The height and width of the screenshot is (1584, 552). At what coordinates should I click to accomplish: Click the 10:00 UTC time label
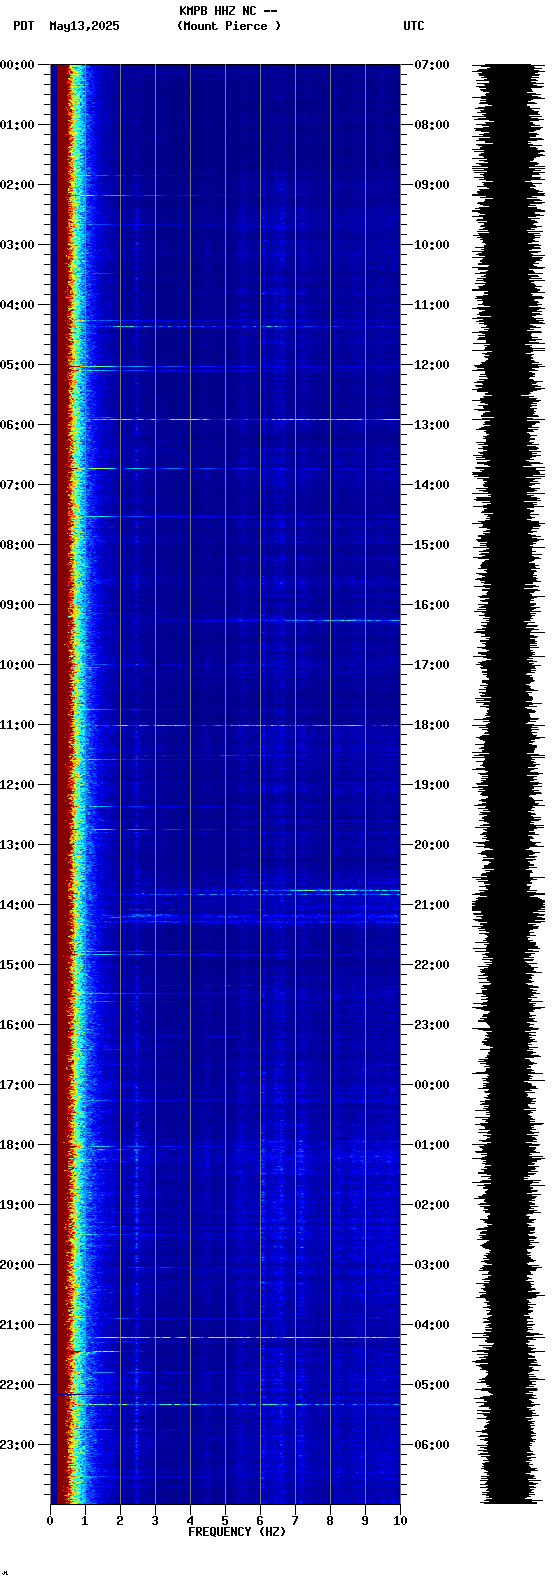[432, 245]
